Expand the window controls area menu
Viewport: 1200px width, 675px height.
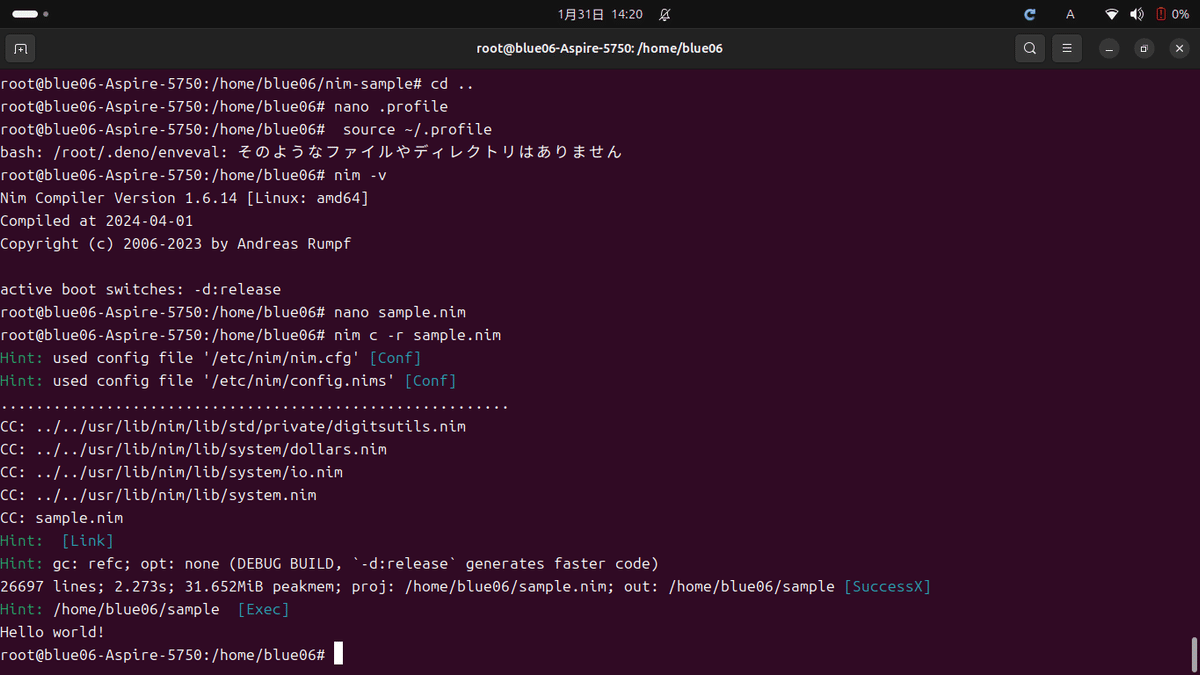click(1143, 48)
